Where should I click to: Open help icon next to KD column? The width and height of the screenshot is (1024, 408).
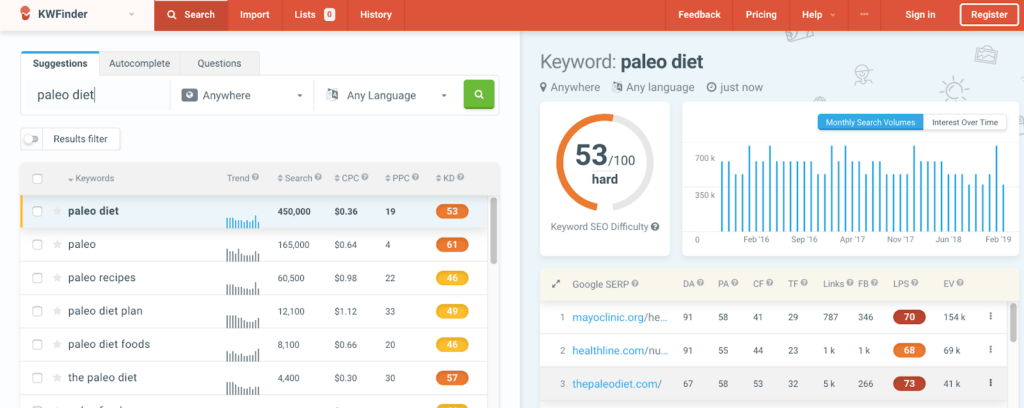click(x=460, y=178)
